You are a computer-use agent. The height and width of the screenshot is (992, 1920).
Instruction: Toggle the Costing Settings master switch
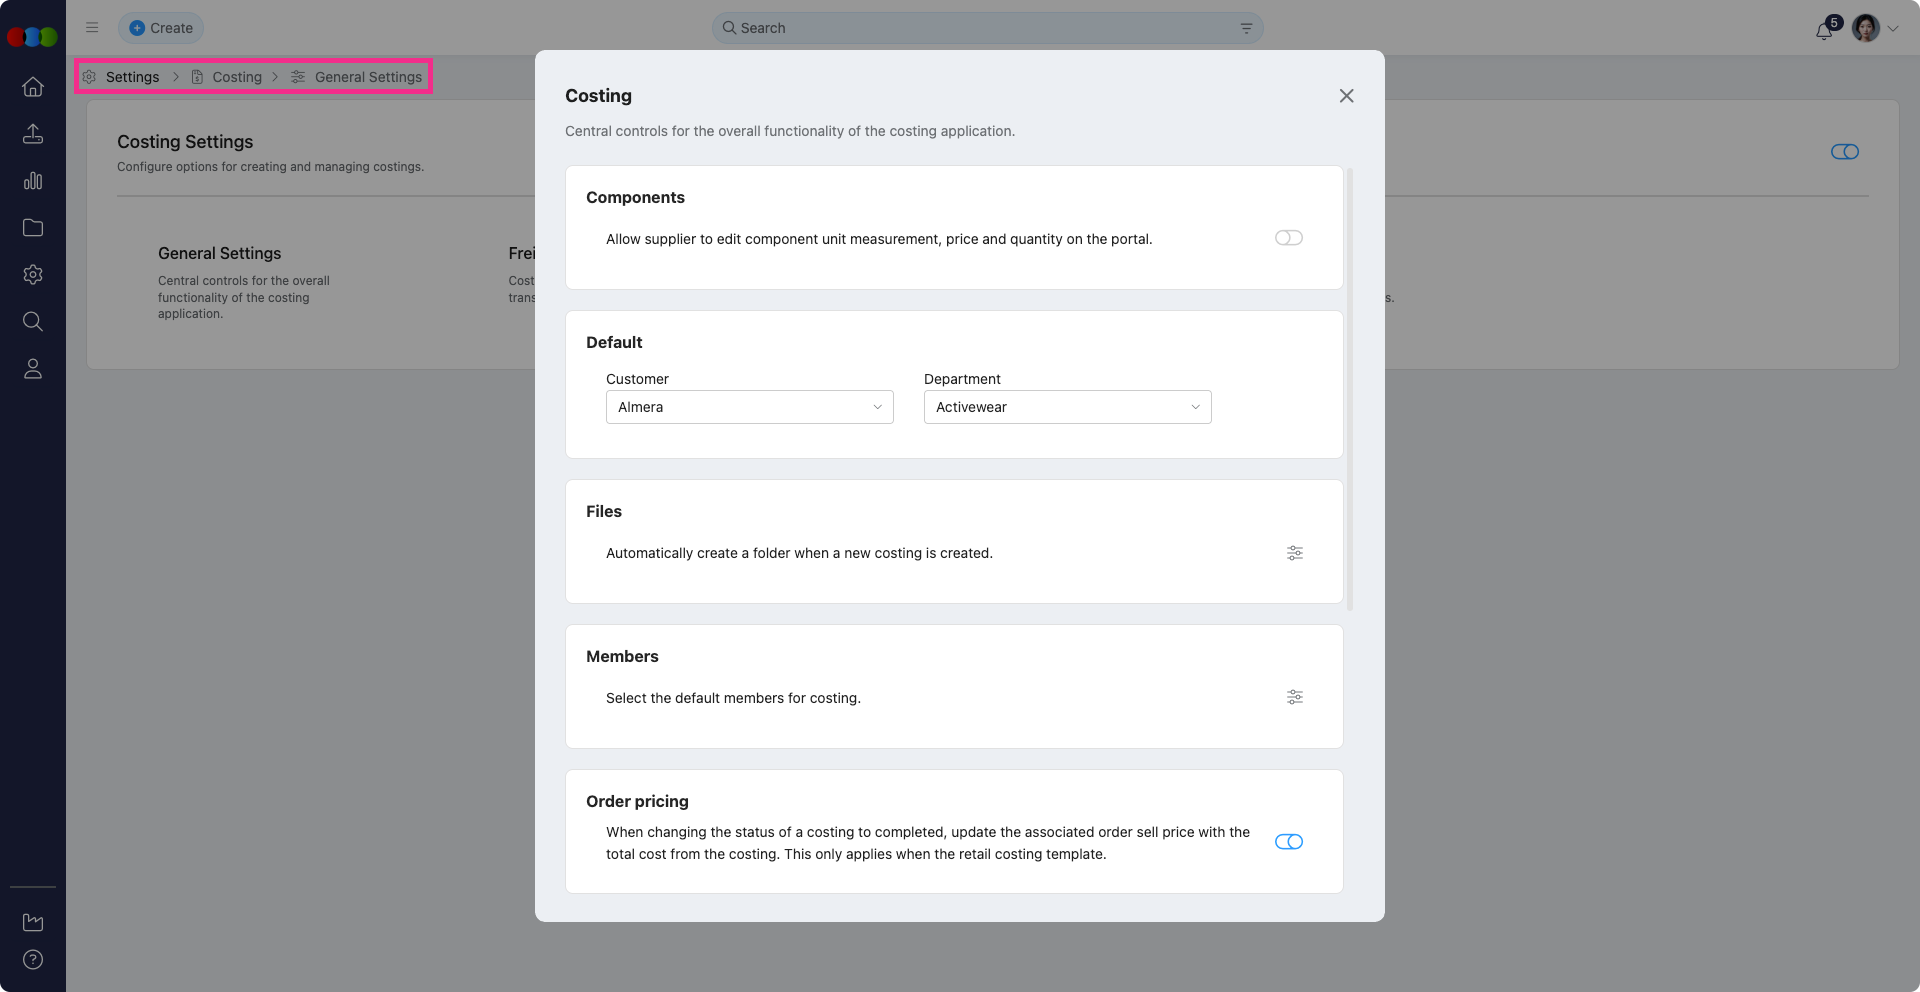[1844, 152]
